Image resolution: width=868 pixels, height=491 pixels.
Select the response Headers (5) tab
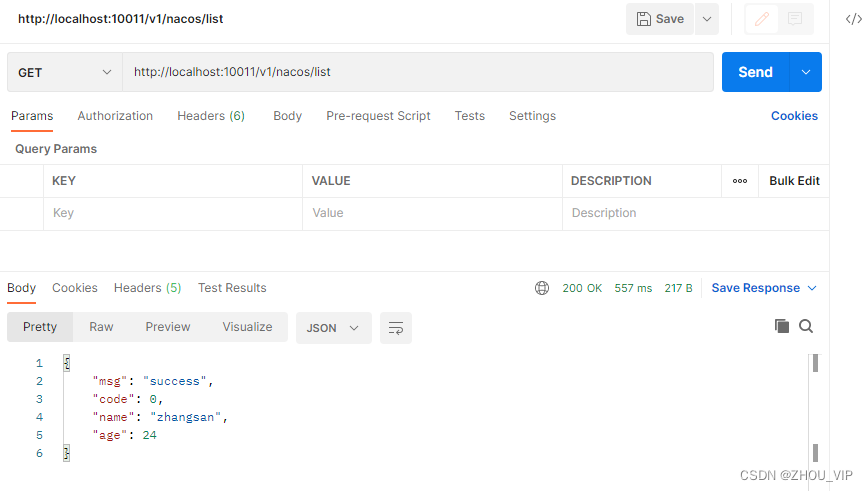tap(147, 288)
